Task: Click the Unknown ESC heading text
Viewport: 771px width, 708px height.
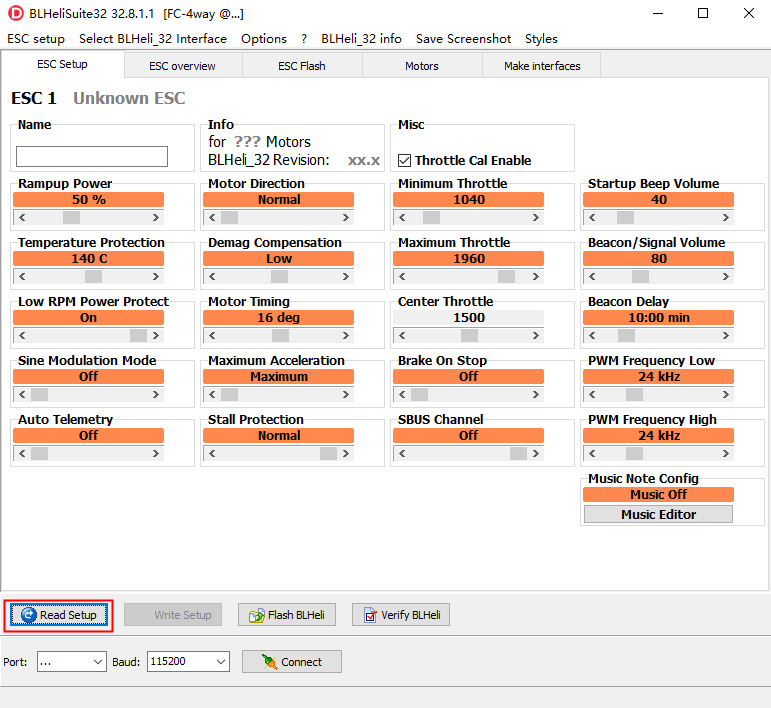Action: tap(129, 98)
